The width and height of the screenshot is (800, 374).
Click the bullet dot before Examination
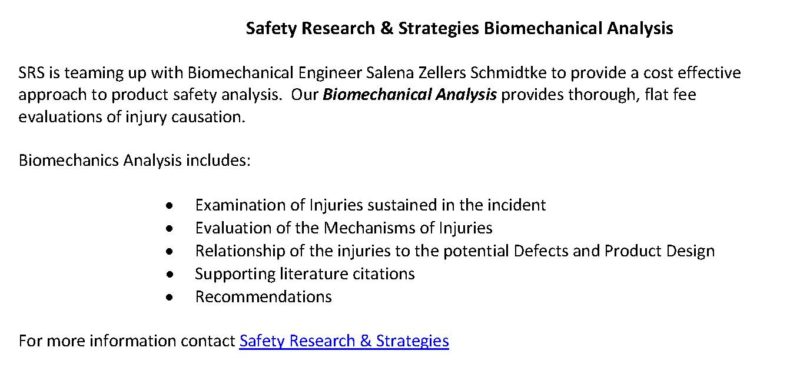coord(169,206)
